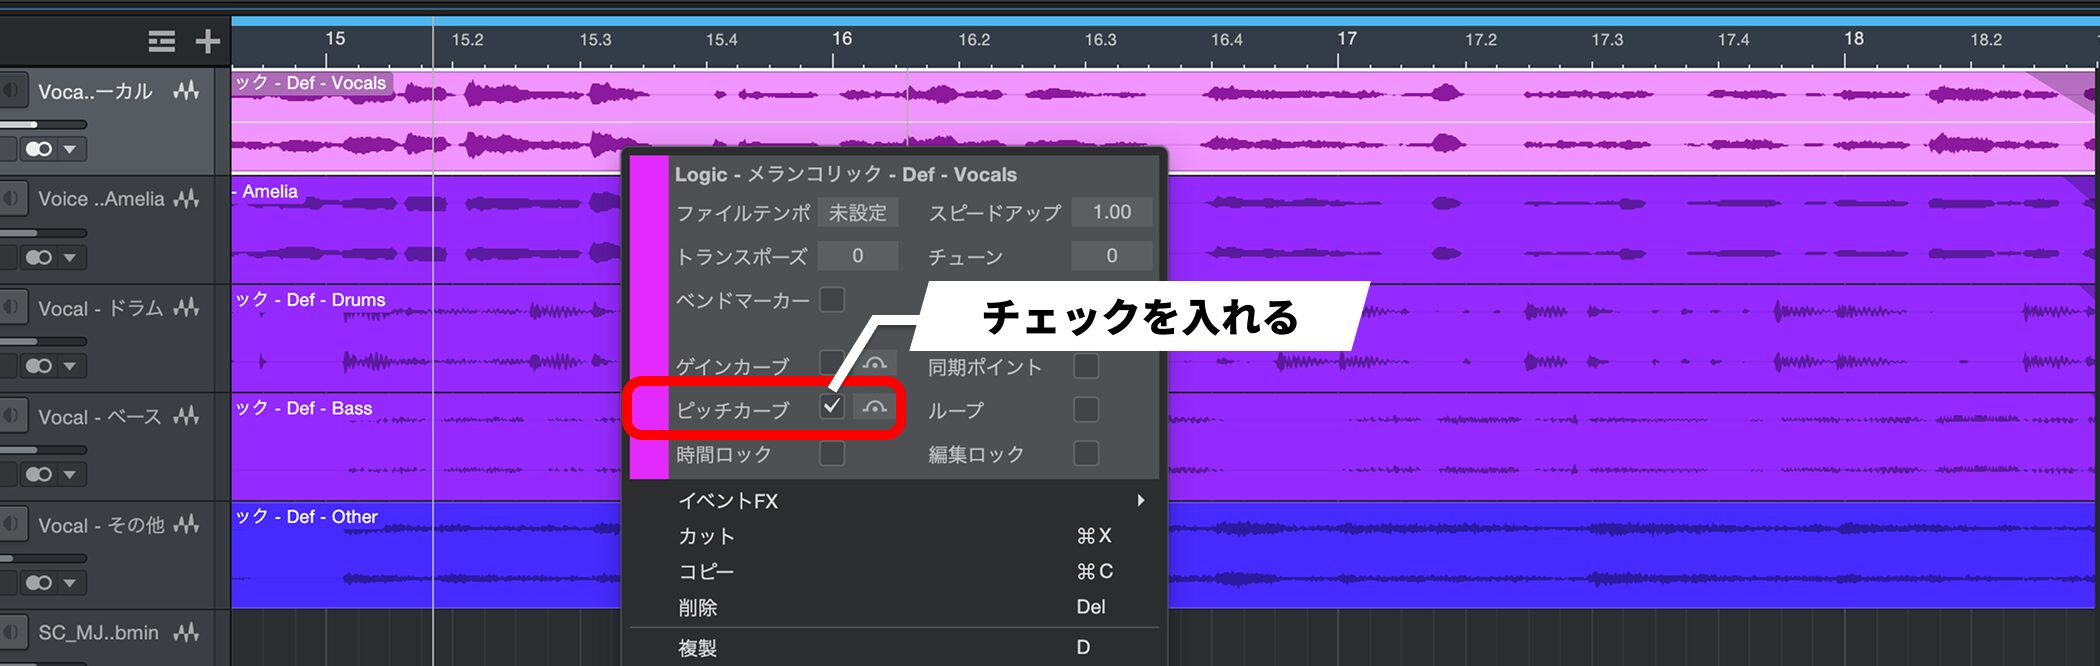Image resolution: width=2100 pixels, height=666 pixels.
Task: Adjust volume slider on Vocal - ドラム track
Action: coord(43,342)
